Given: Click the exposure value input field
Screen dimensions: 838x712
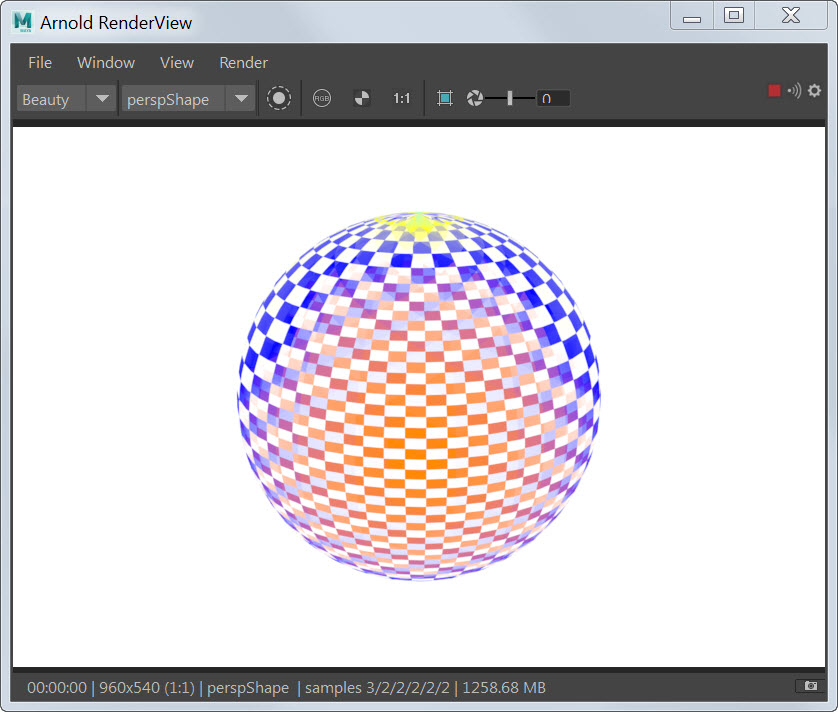Looking at the screenshot, I should pyautogui.click(x=553, y=98).
